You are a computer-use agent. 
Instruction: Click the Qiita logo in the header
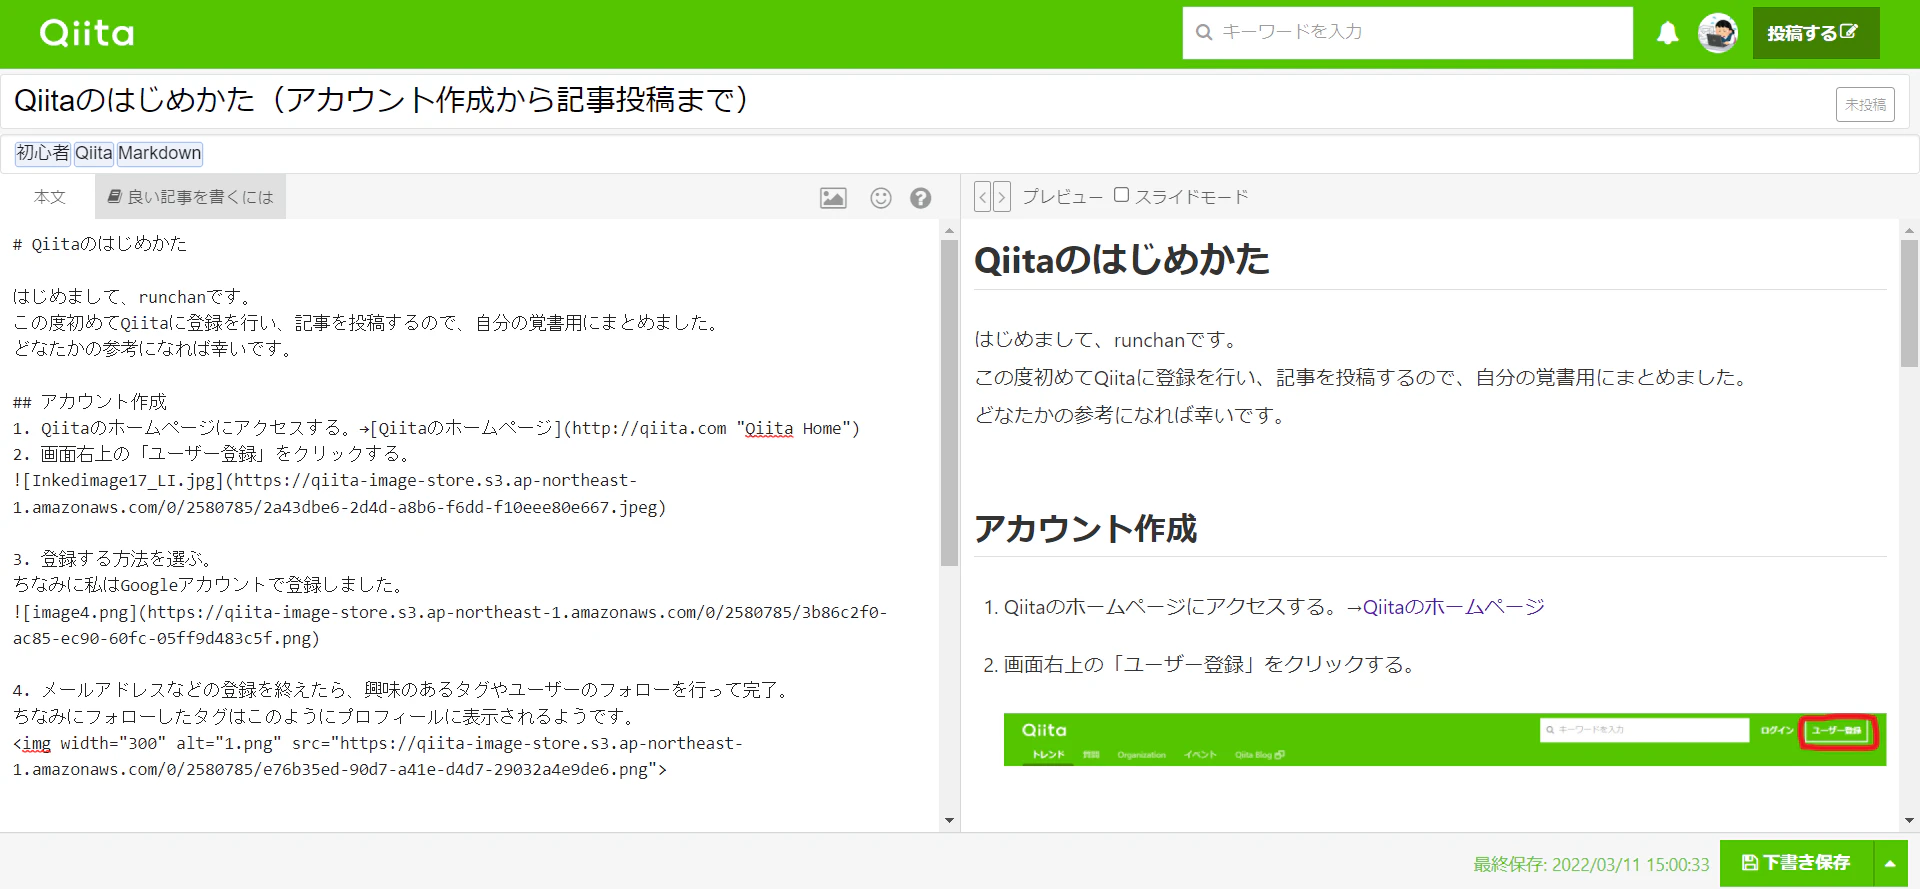[87, 33]
